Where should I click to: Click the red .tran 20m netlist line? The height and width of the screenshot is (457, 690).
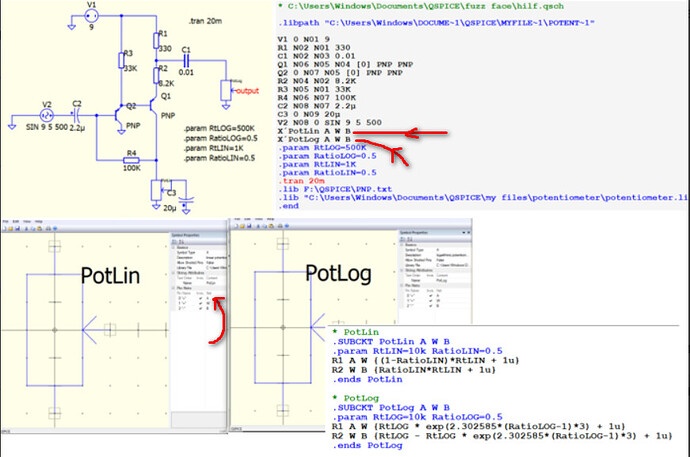[301, 181]
